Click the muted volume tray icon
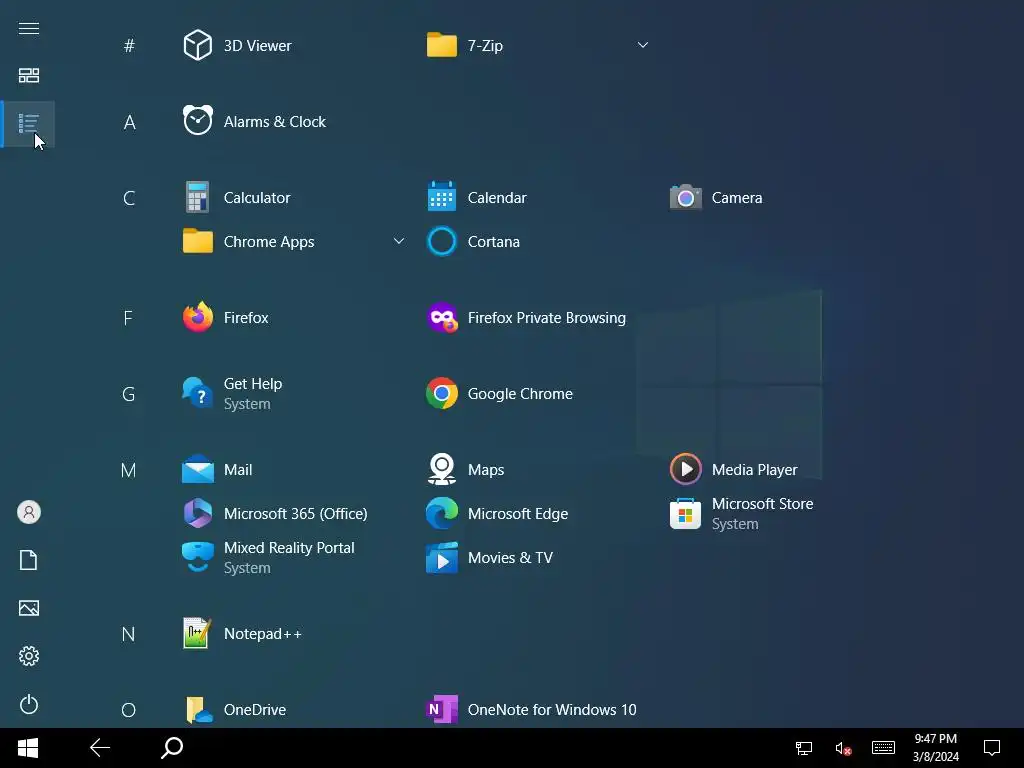Image resolution: width=1024 pixels, height=768 pixels. pos(843,748)
